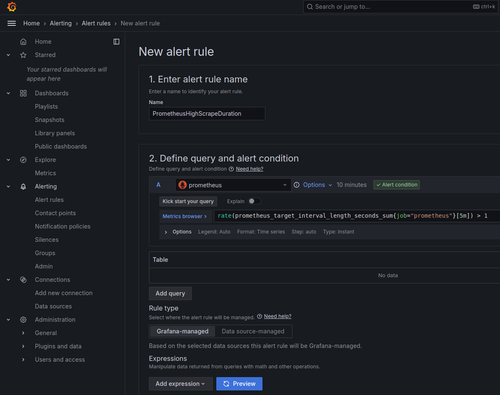Click the search magnifier icon
Viewport: 500px width, 395px height.
(x=310, y=7)
